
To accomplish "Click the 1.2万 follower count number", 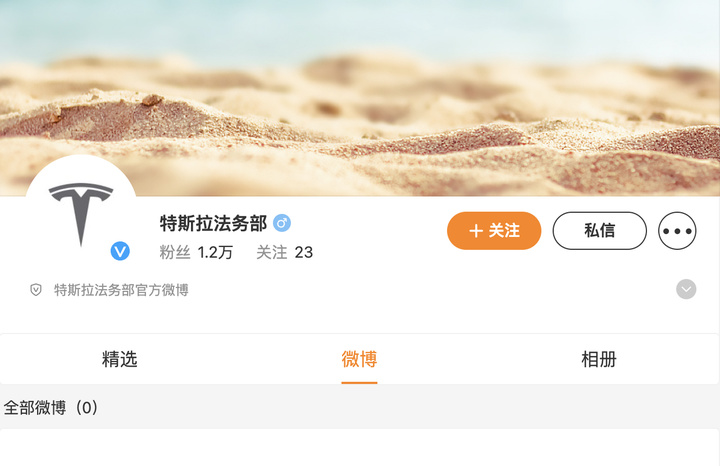I will pos(215,252).
